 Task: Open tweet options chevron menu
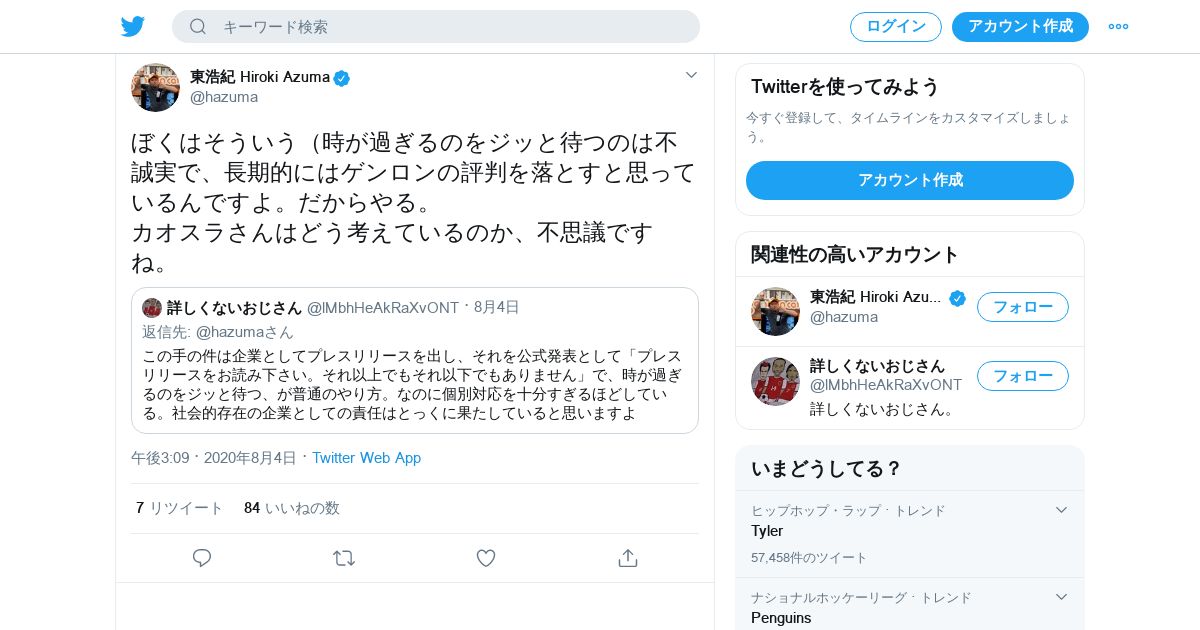(691, 75)
